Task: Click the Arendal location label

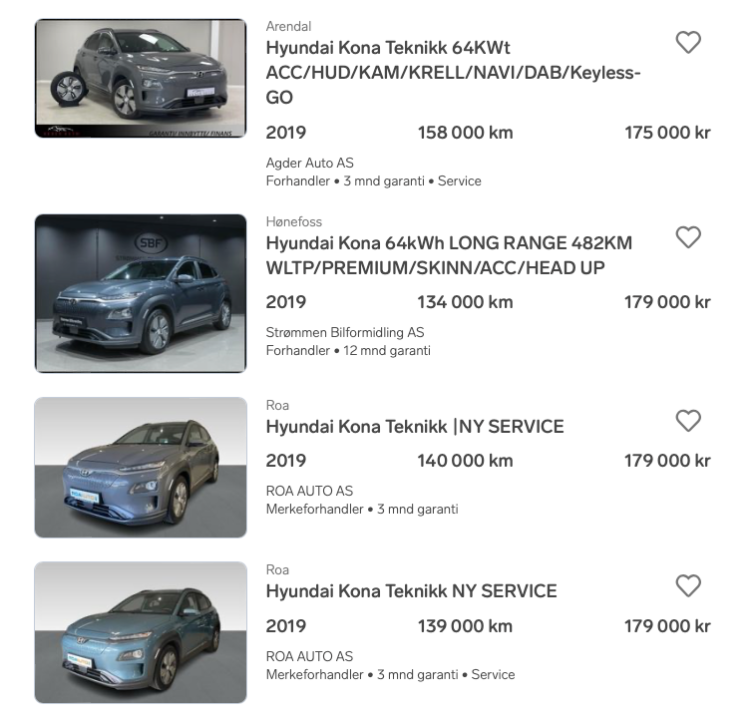Action: [288, 26]
